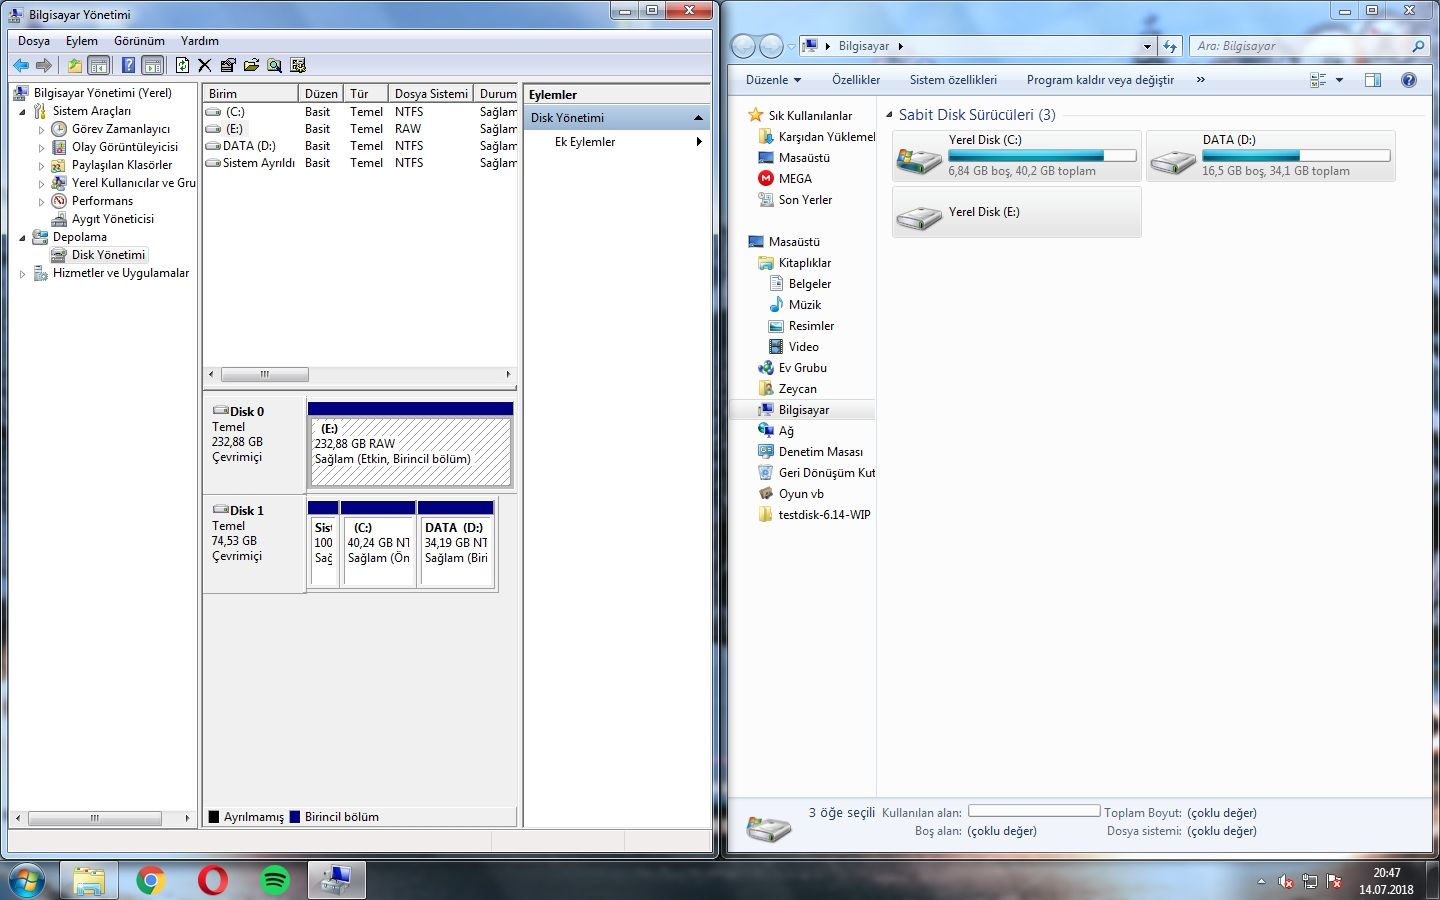The width and height of the screenshot is (1440, 900).
Task: Open Spotify from the taskbar
Action: click(x=274, y=880)
